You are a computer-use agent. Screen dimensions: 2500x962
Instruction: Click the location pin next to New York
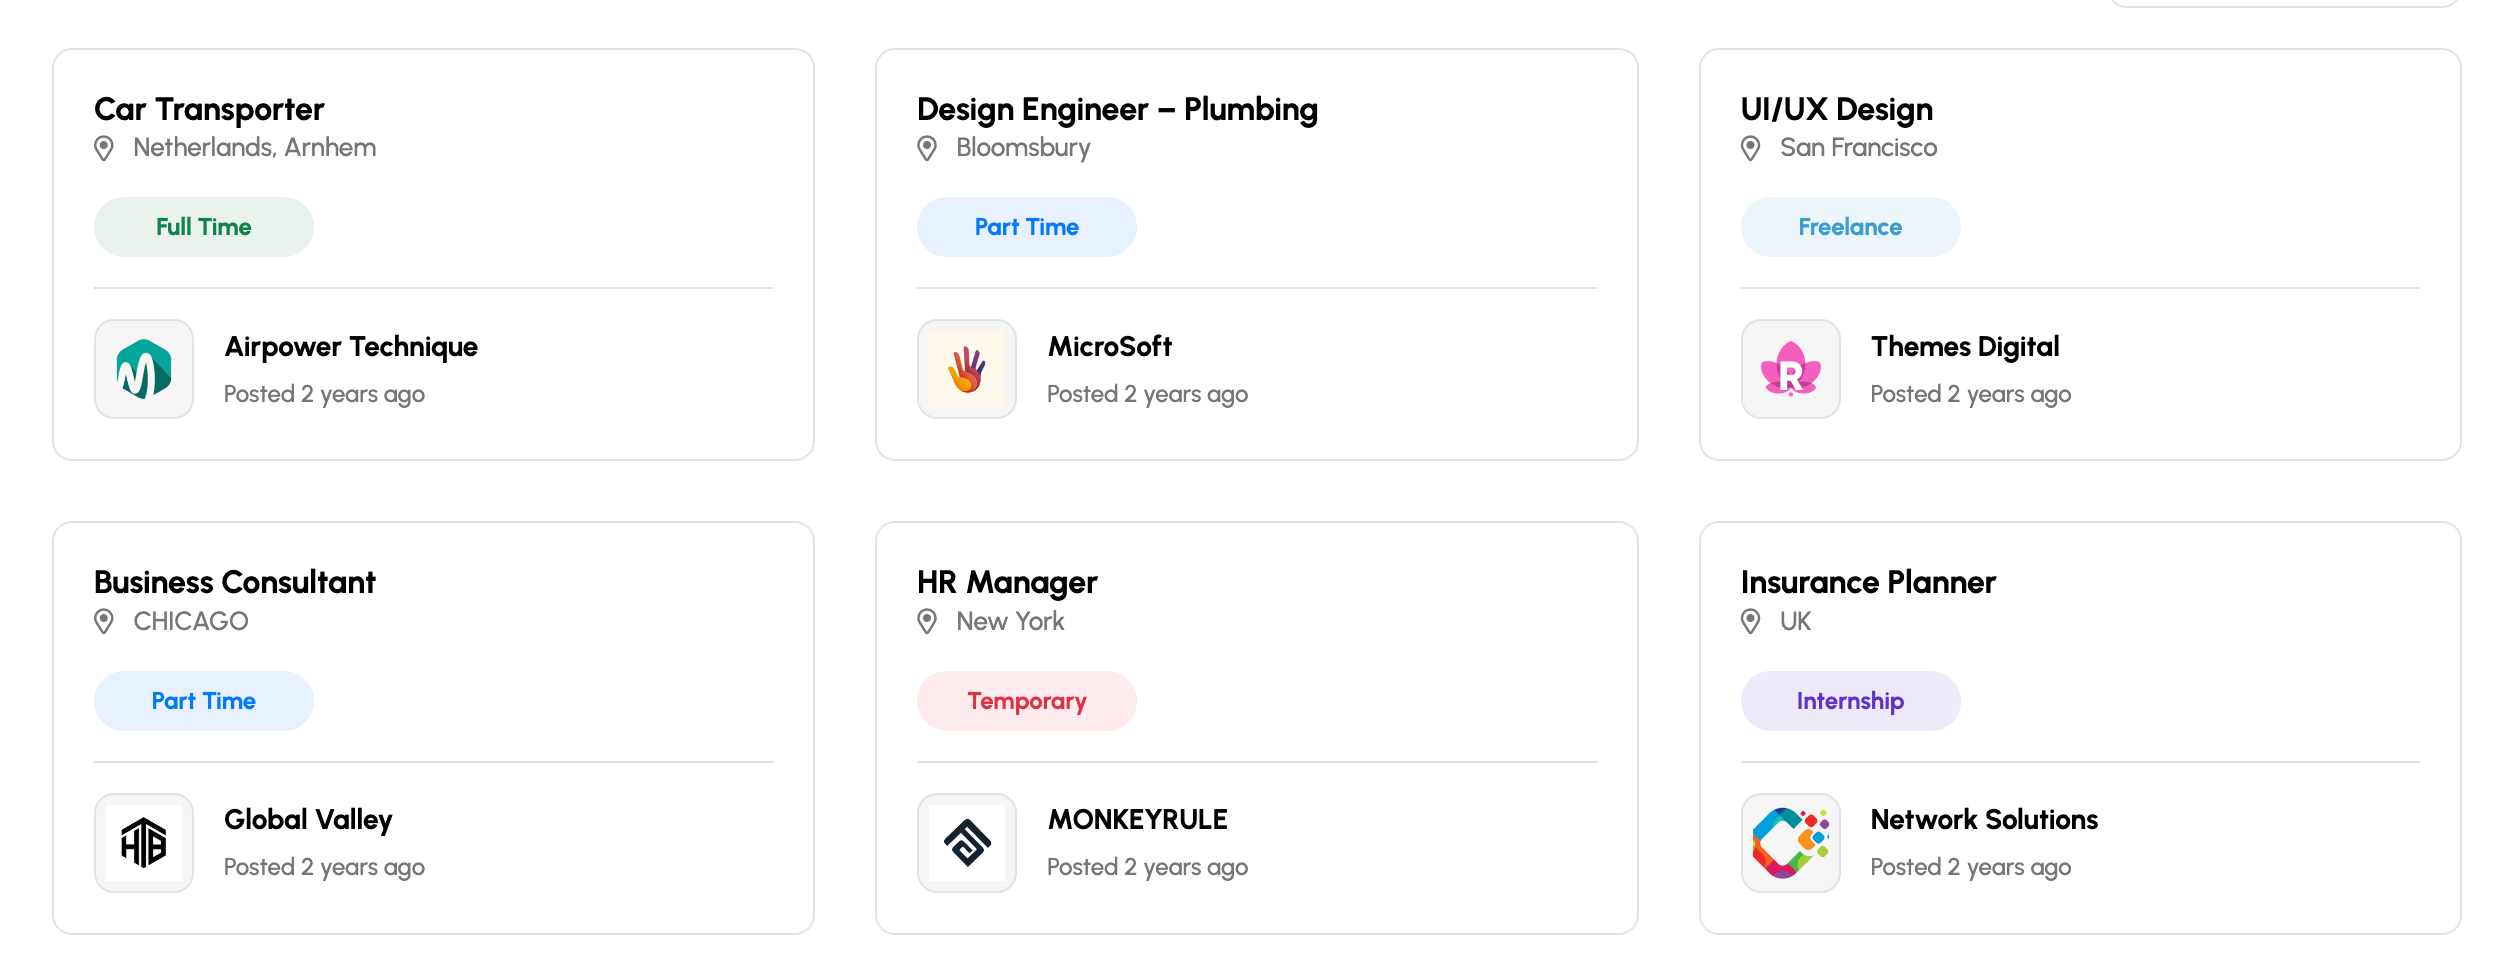click(x=926, y=621)
